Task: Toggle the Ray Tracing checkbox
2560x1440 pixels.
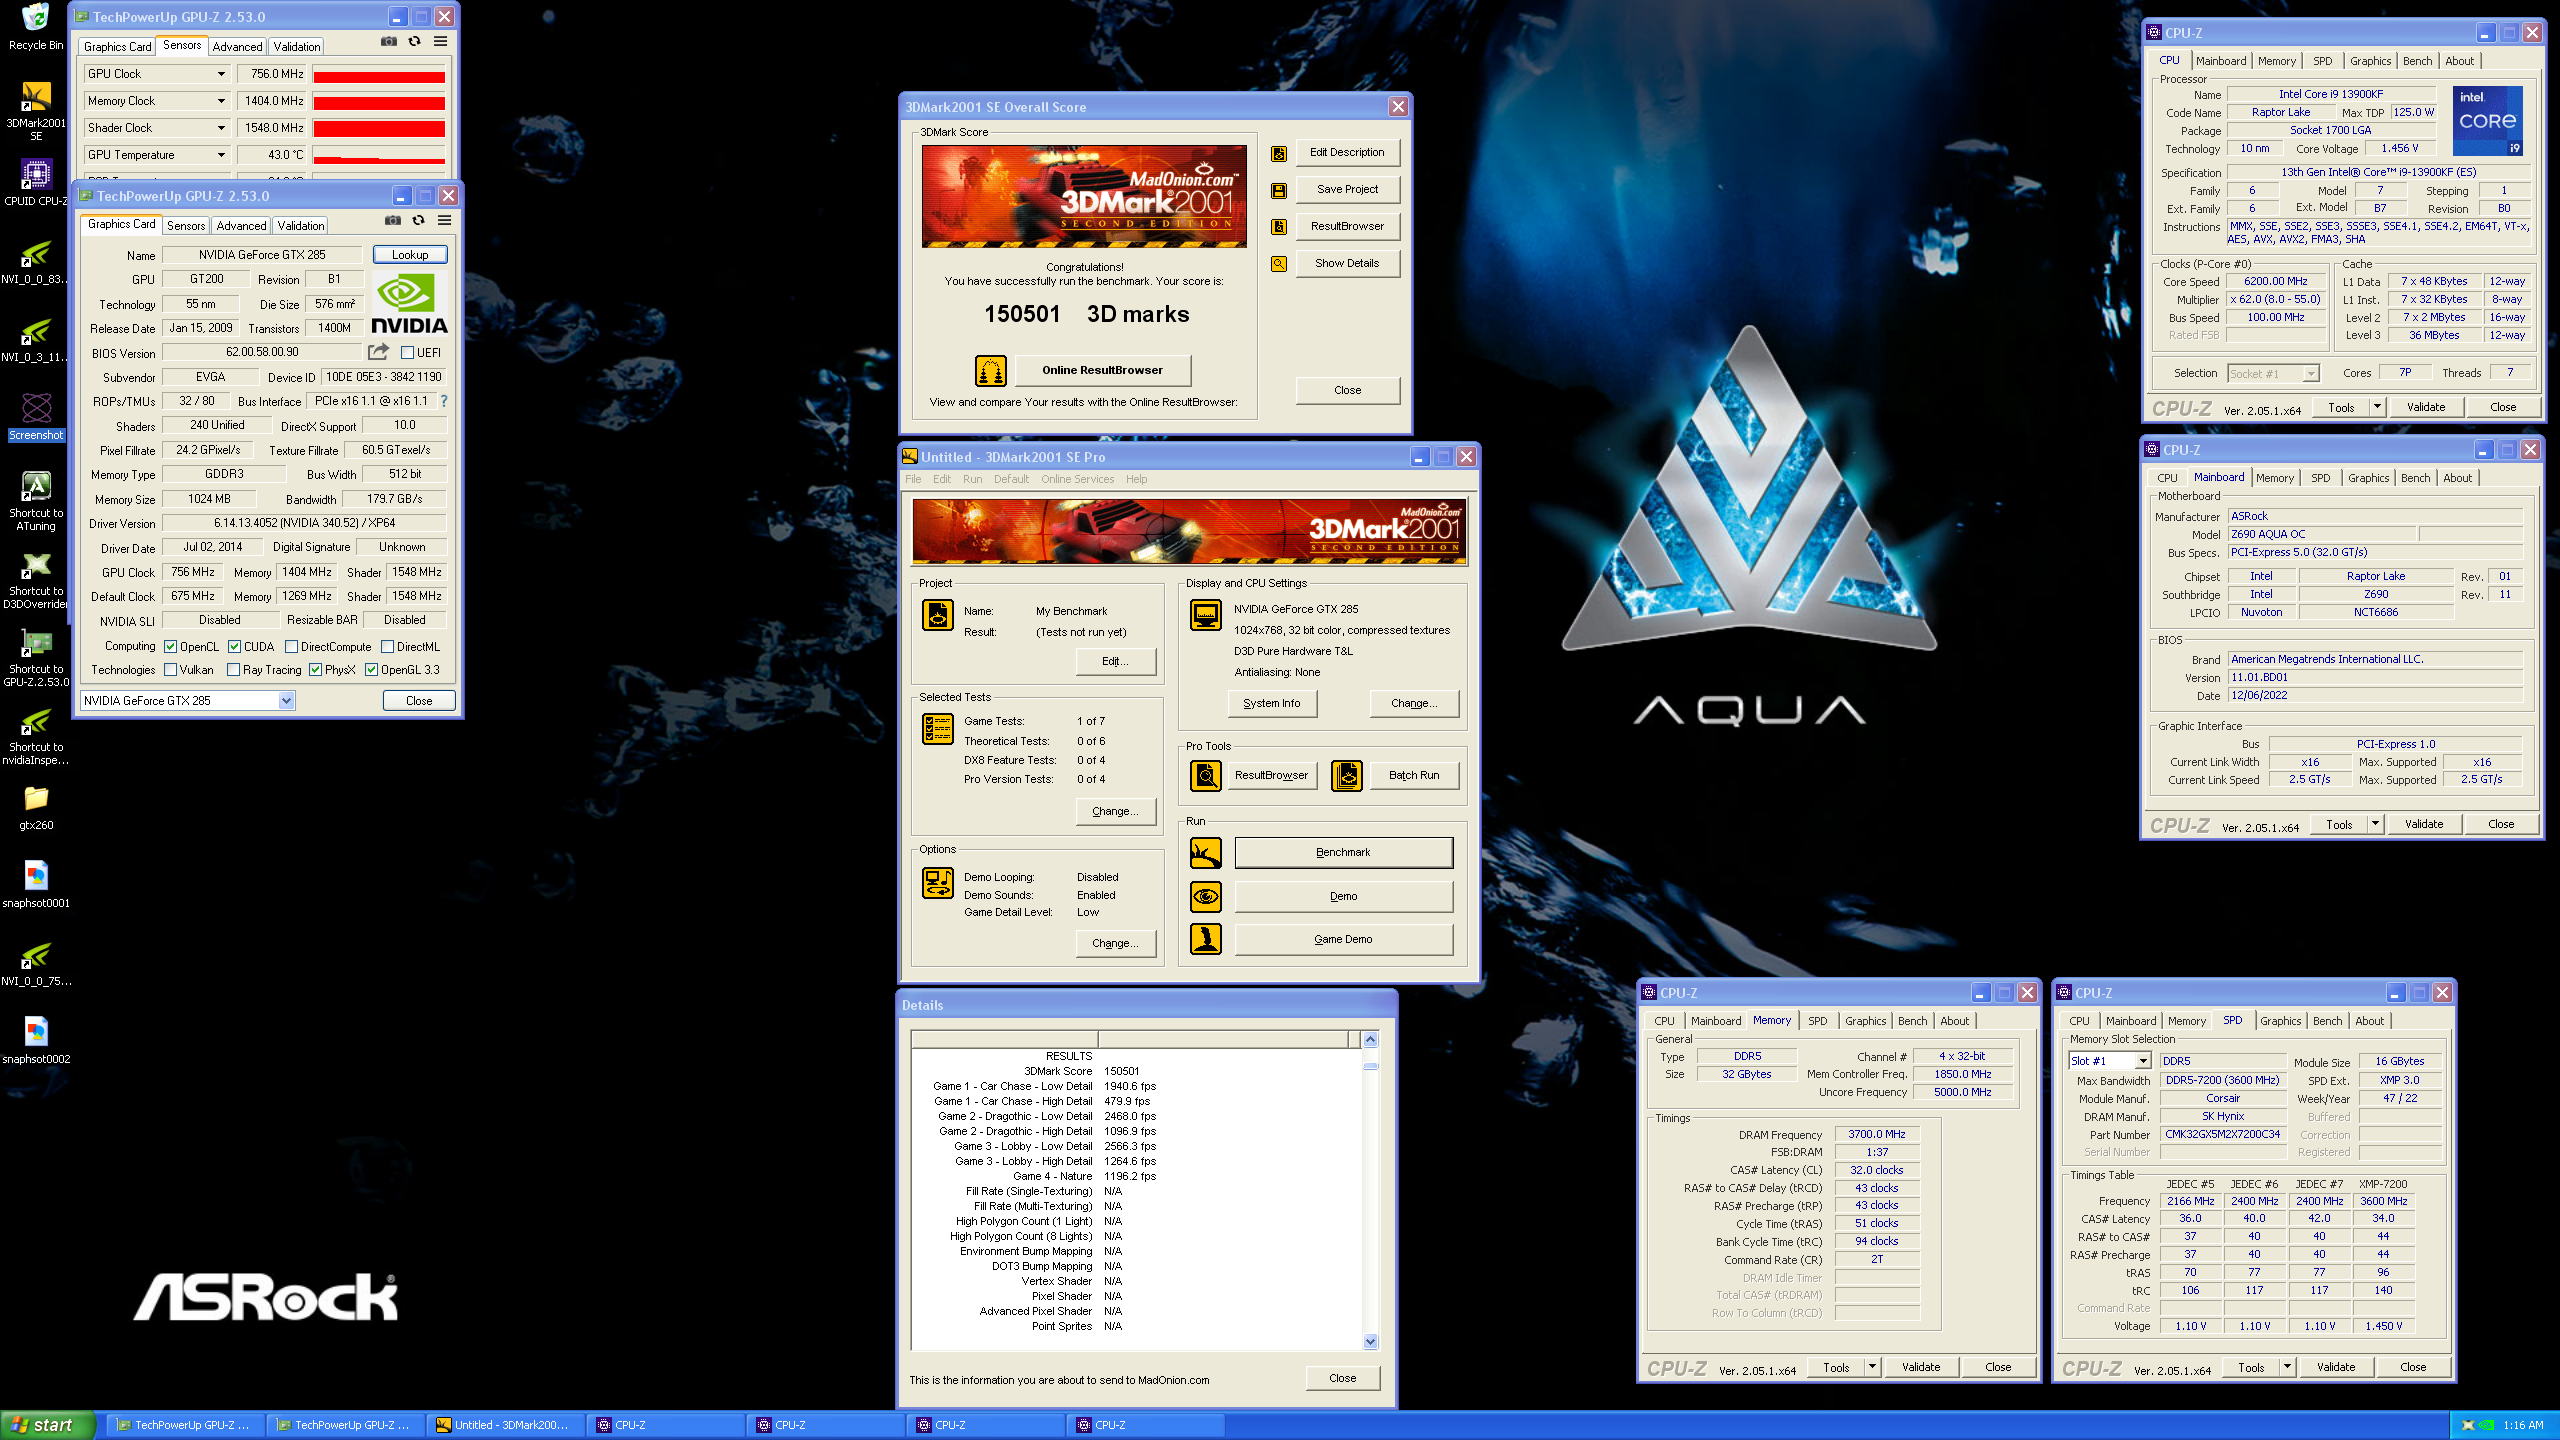Action: [x=234, y=670]
